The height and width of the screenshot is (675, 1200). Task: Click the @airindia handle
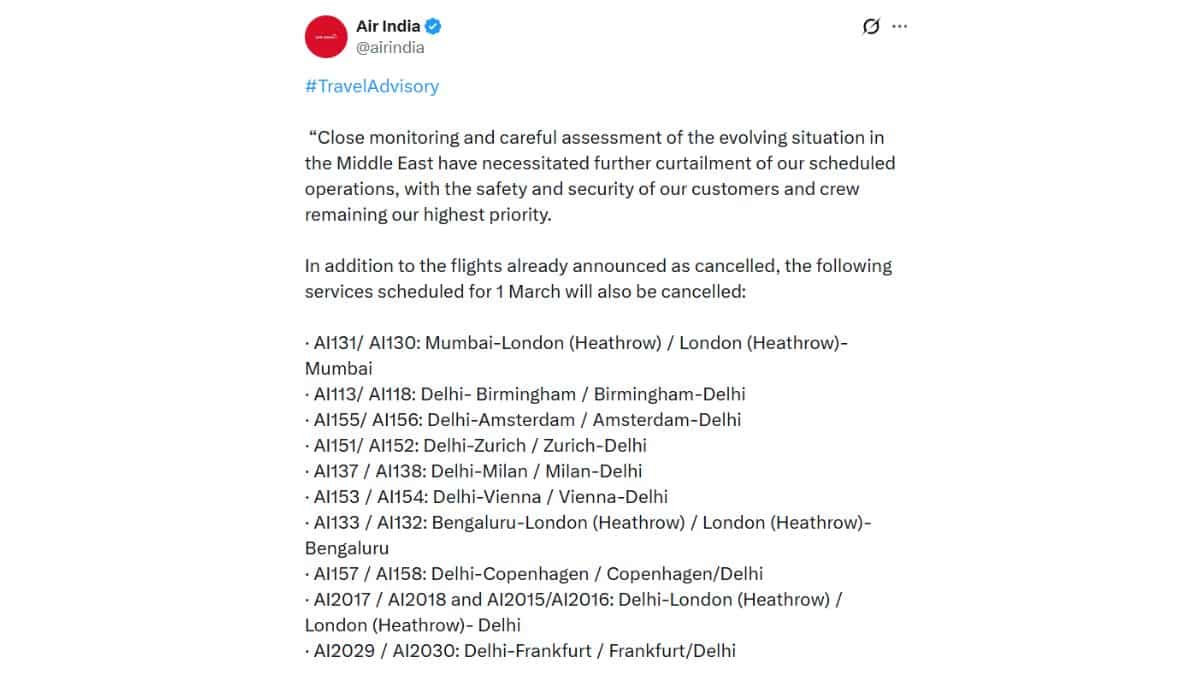coord(390,47)
